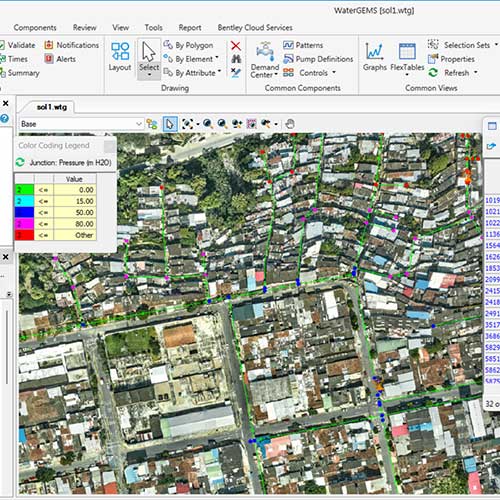Click the scenario manager icon beside Base dropdown
The height and width of the screenshot is (500, 500).
[152, 124]
